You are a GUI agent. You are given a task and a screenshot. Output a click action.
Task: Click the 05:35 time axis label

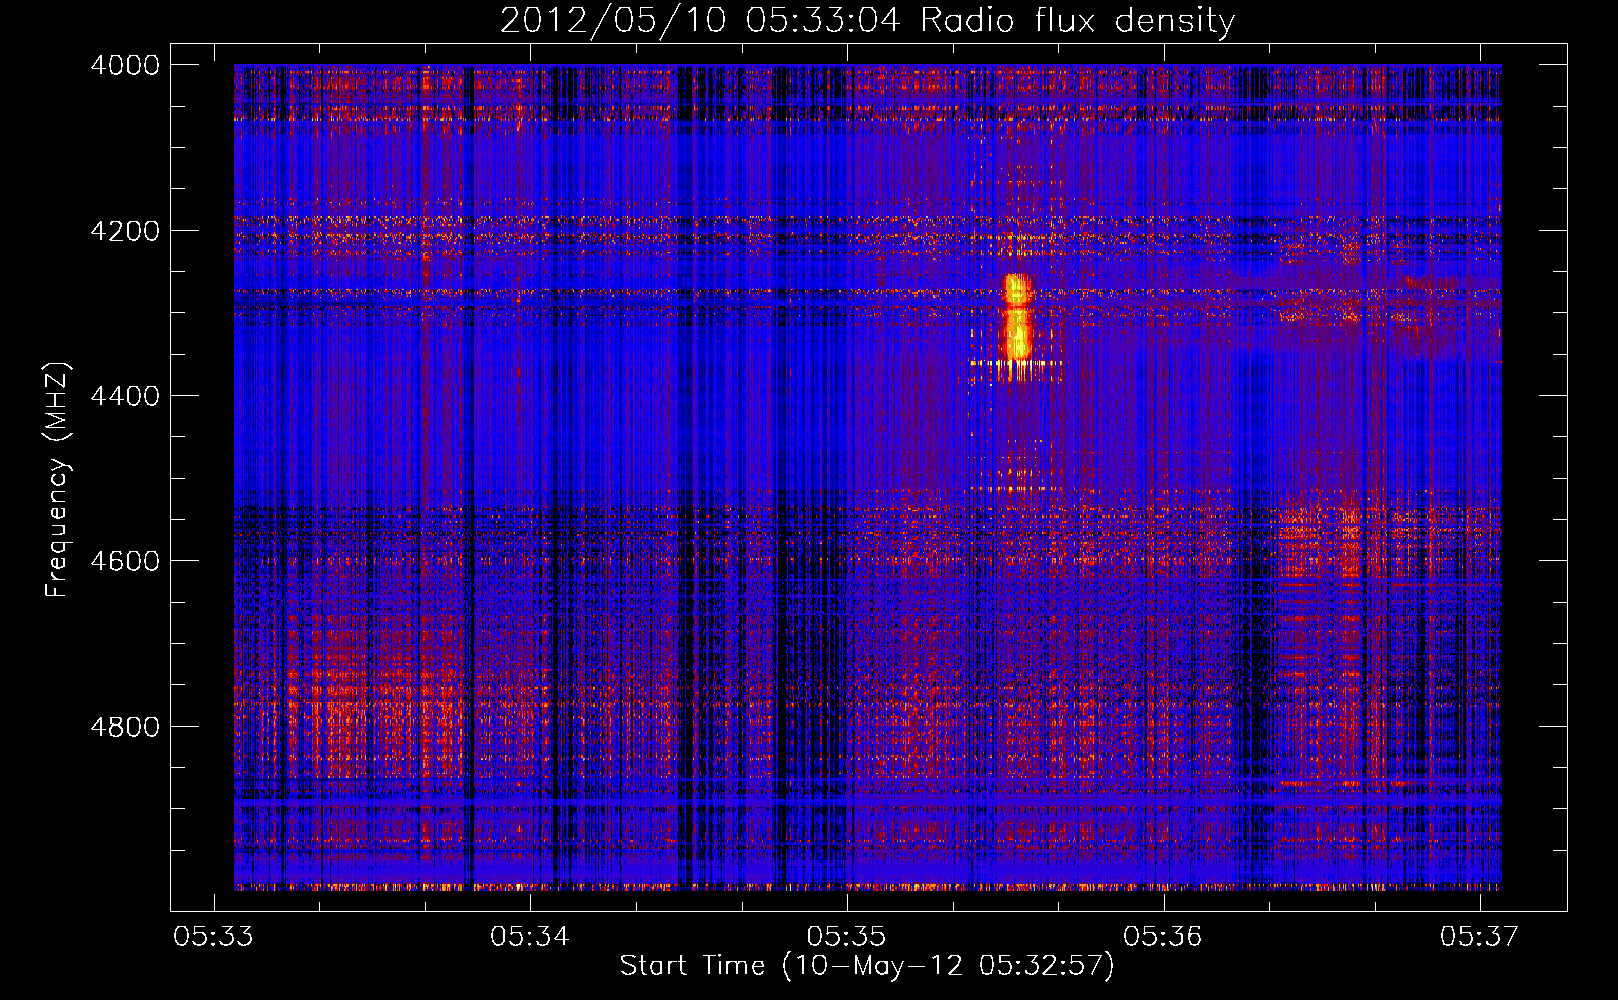point(847,936)
